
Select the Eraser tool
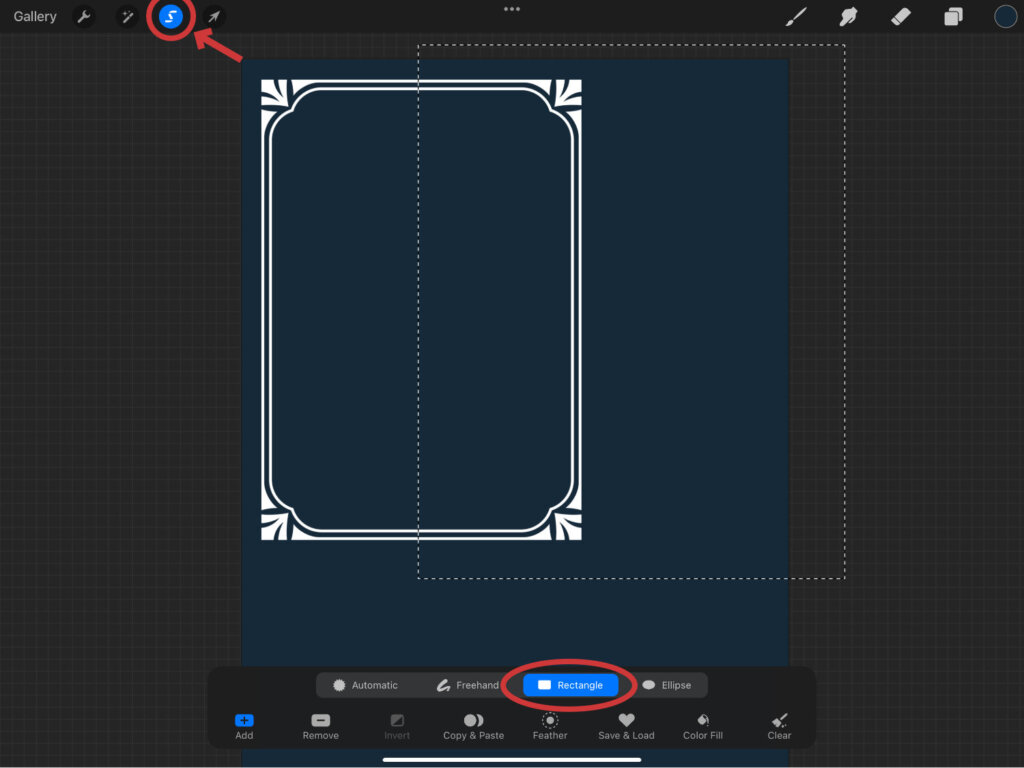pos(900,17)
